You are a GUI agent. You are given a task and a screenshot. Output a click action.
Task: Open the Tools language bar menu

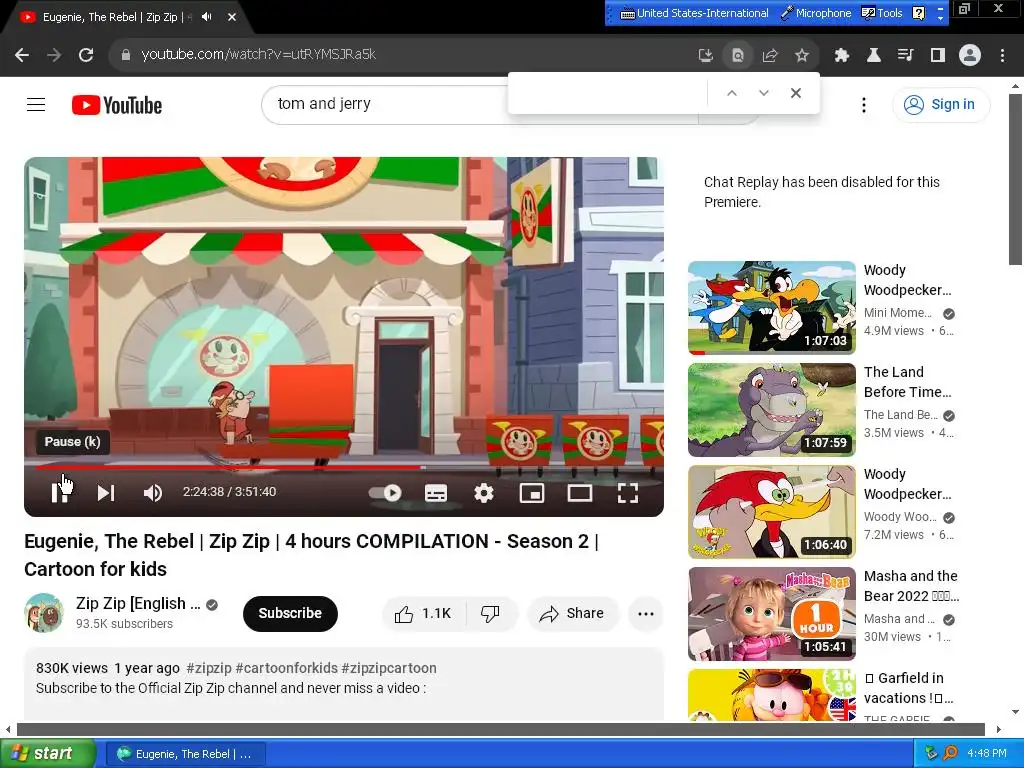coord(882,13)
